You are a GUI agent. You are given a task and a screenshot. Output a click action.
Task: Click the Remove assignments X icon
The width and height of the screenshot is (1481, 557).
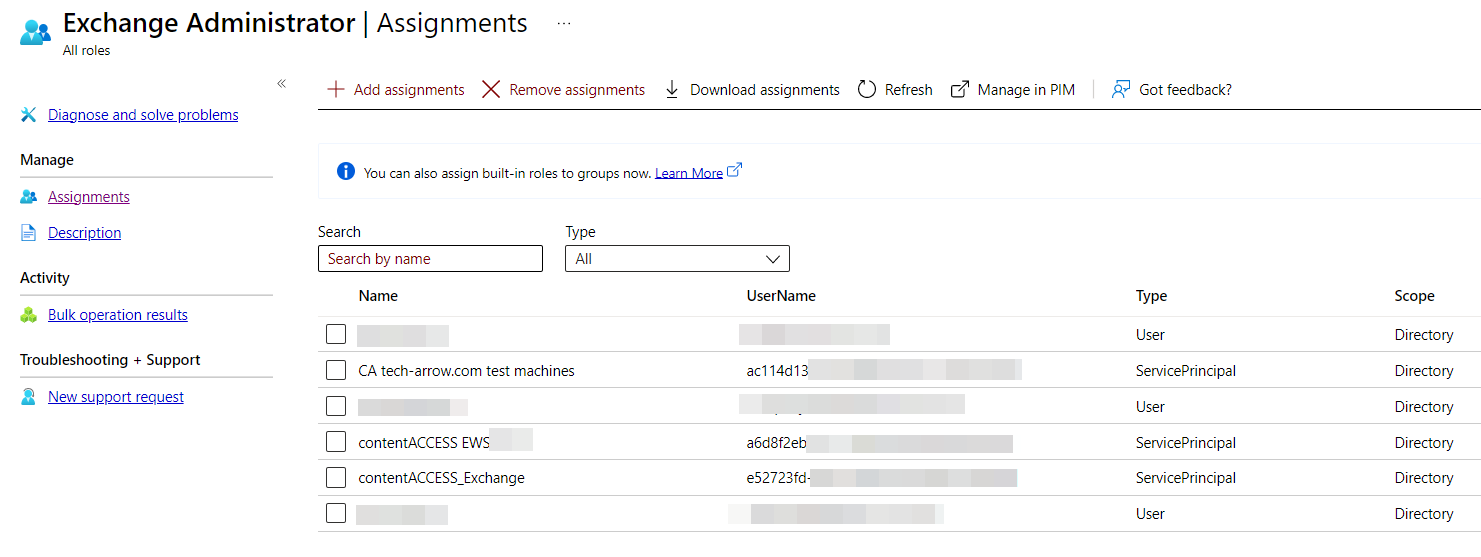point(491,90)
